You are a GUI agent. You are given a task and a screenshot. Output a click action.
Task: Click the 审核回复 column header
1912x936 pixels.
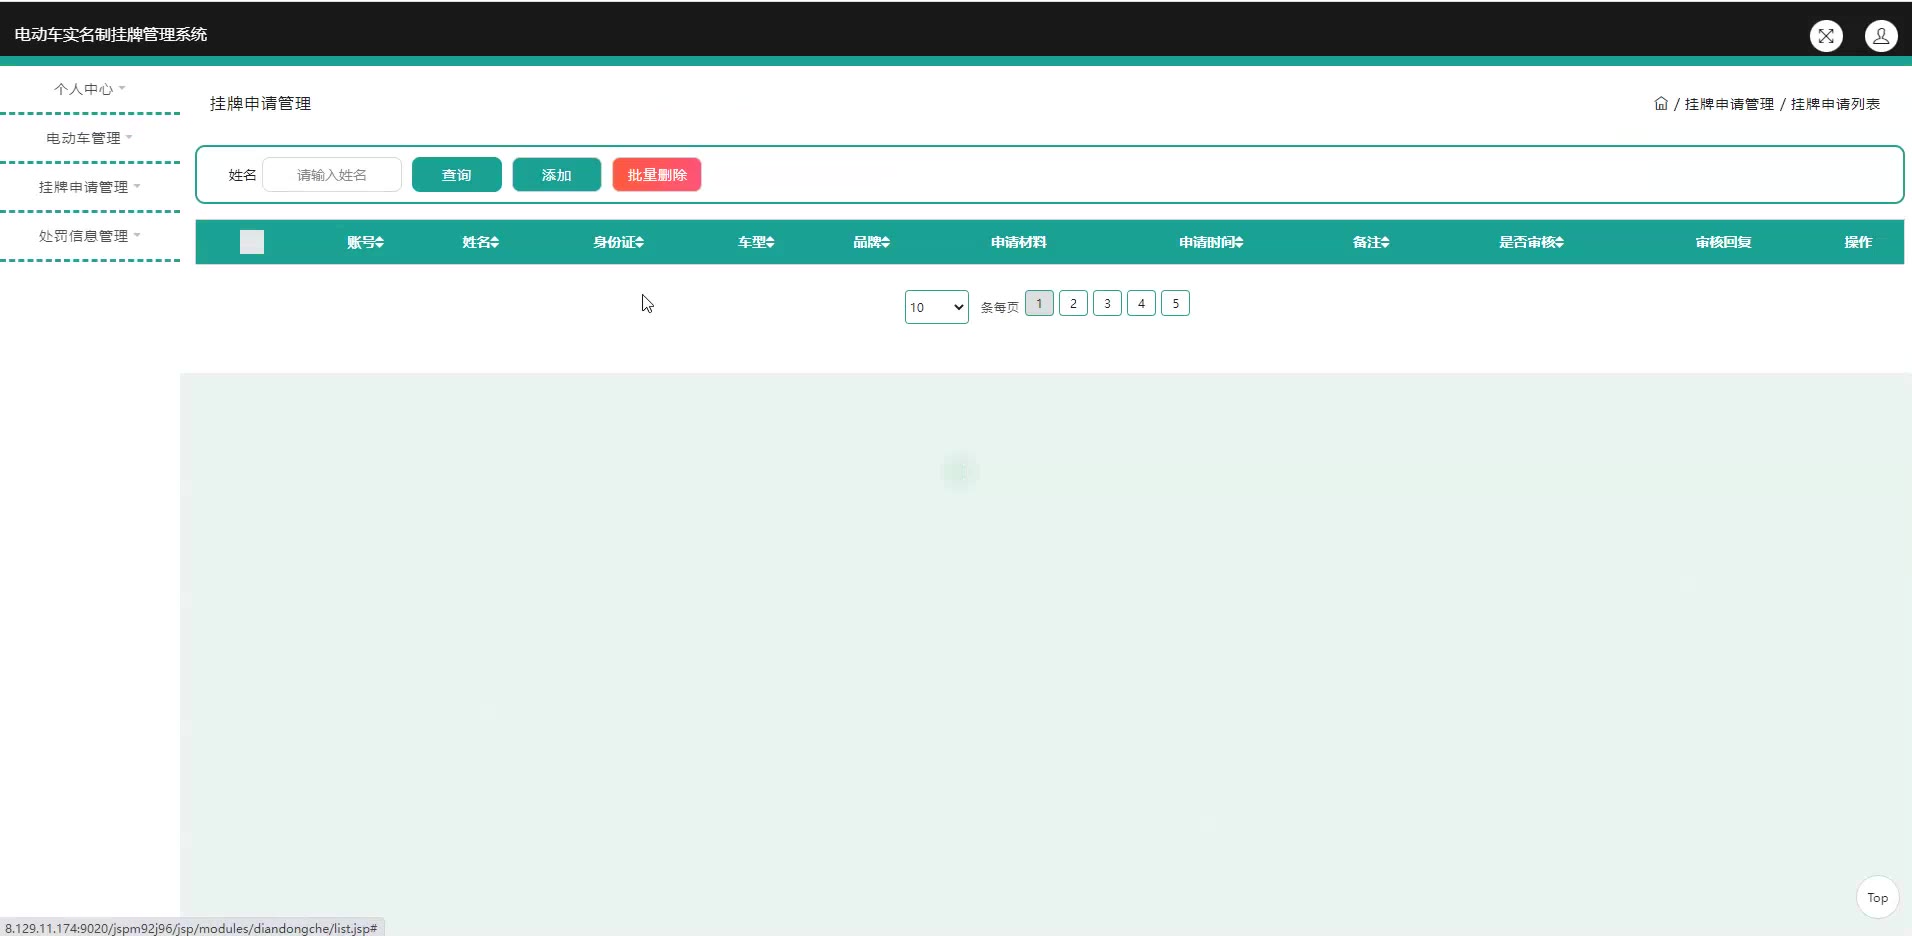(x=1724, y=242)
